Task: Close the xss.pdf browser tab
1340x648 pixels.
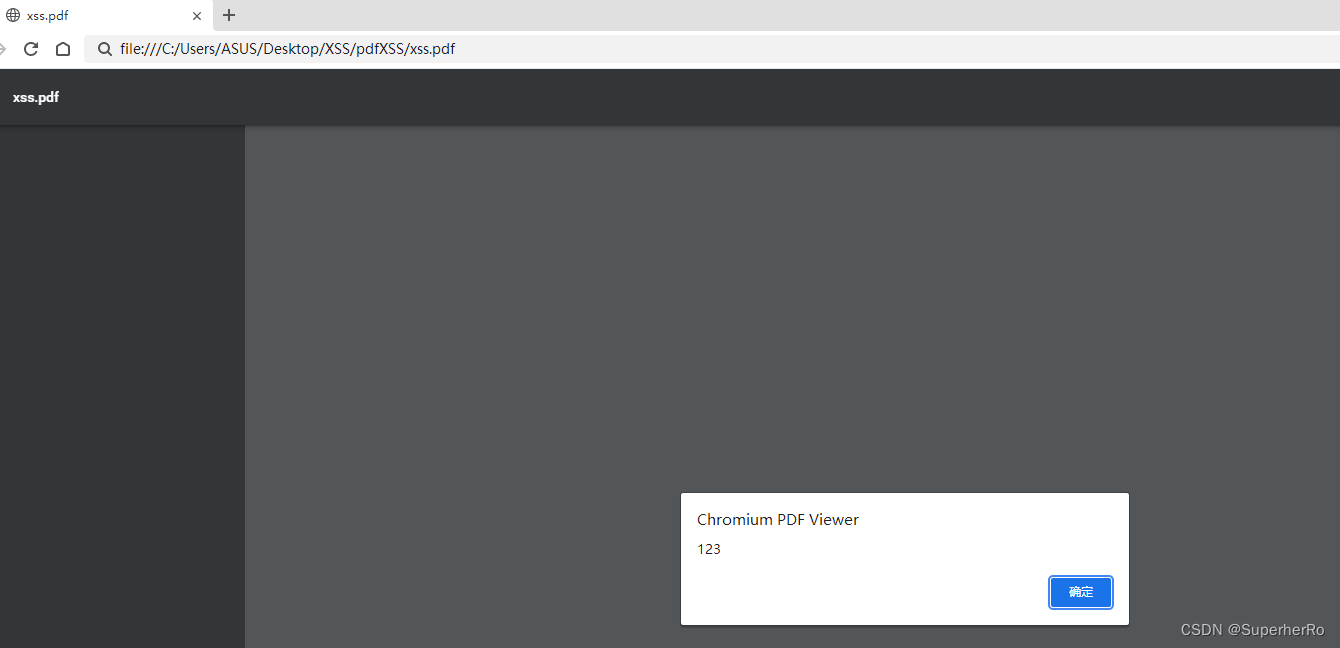Action: pyautogui.click(x=197, y=16)
